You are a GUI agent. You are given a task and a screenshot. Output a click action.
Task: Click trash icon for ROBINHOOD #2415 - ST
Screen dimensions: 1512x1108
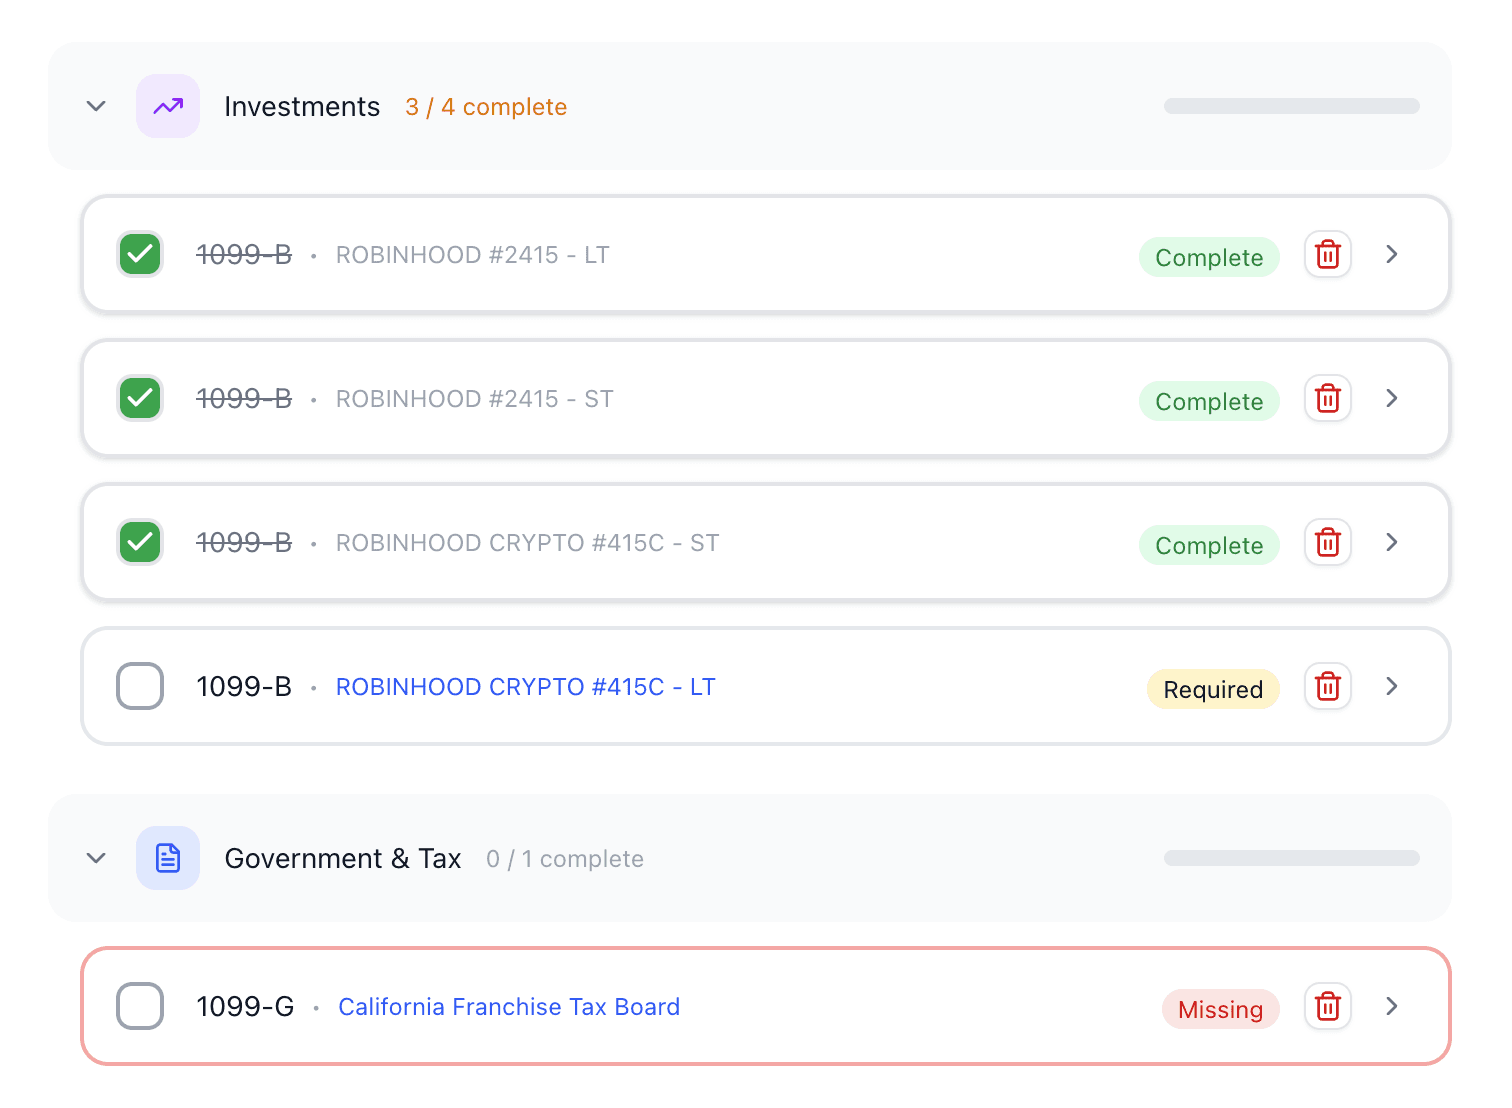(x=1327, y=399)
